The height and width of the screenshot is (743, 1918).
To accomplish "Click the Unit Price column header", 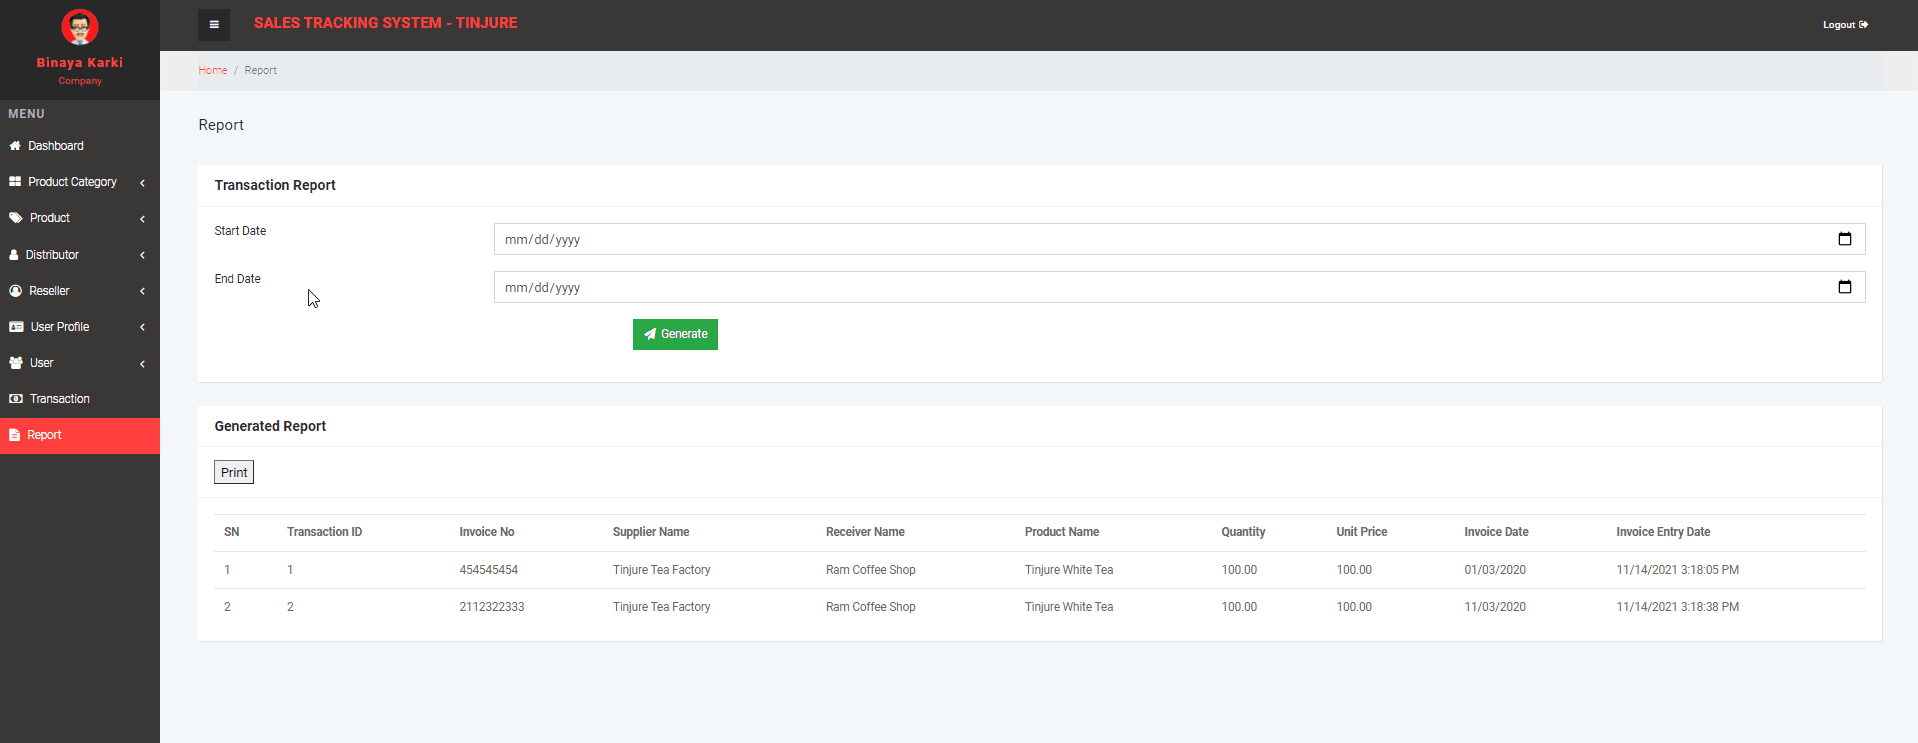I will [x=1362, y=532].
